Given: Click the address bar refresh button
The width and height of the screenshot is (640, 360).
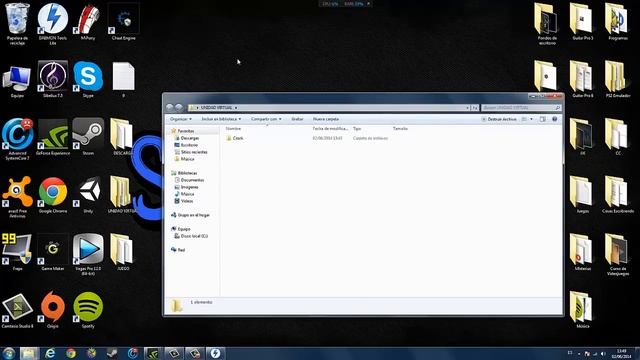Looking at the screenshot, I should coord(475,108).
